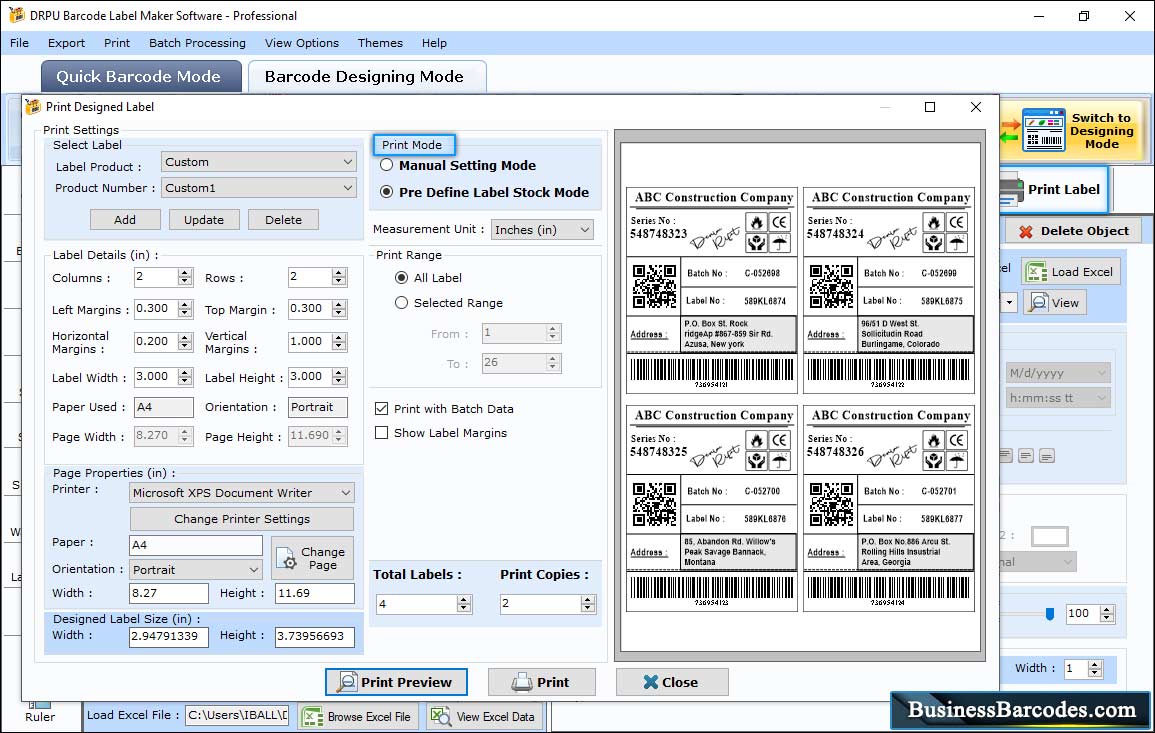
Task: Click the Browse Excel File icon
Action: pos(313,716)
